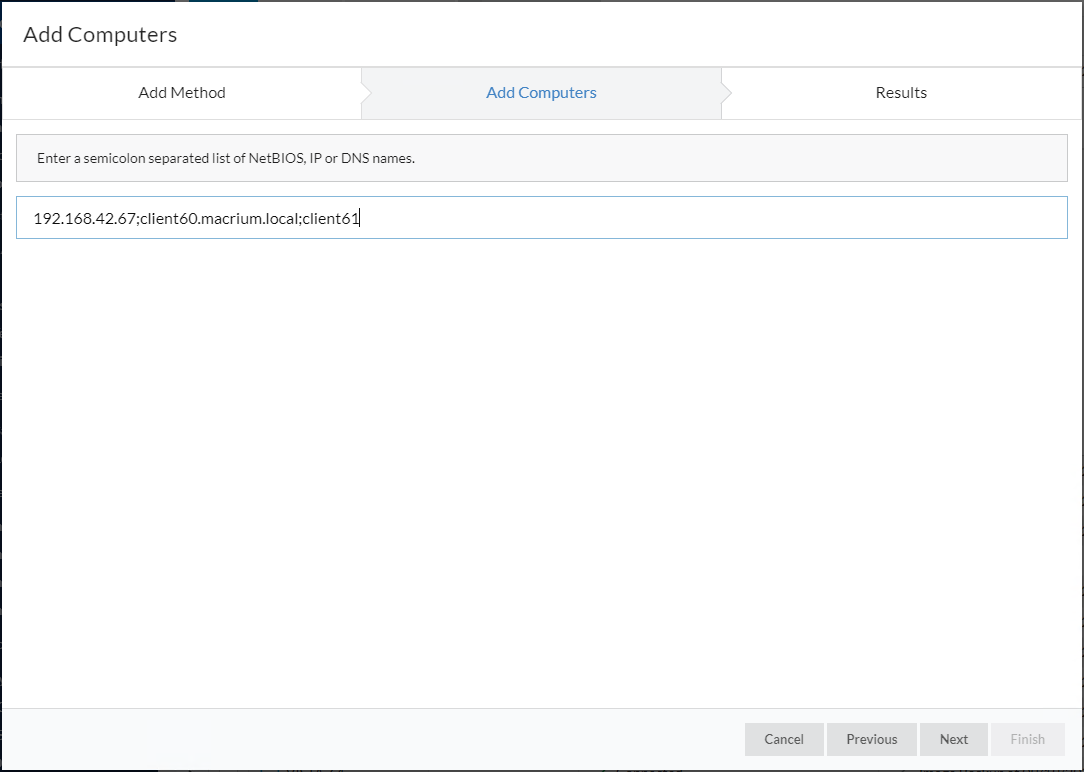Click the empty right side of the input field

click(x=800, y=218)
